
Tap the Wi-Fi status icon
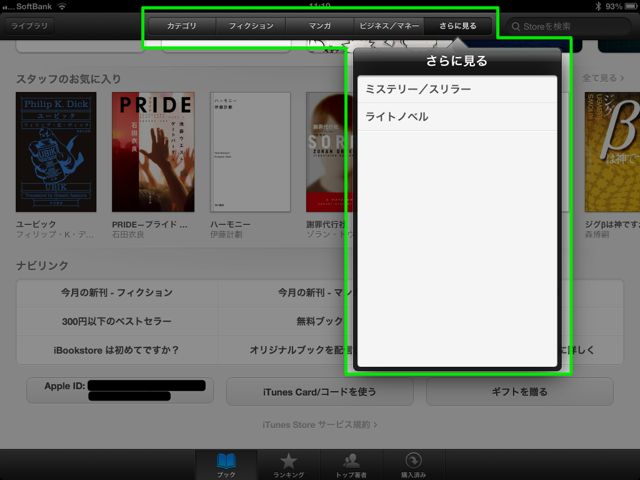pos(62,6)
